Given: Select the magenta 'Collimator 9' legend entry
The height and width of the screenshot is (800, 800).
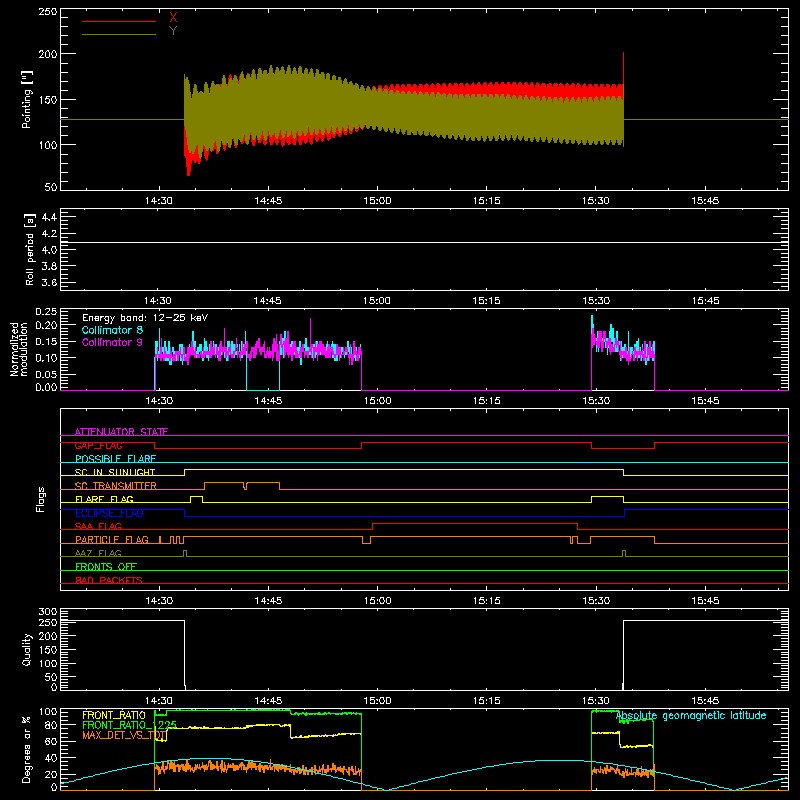Looking at the screenshot, I should coord(112,342).
